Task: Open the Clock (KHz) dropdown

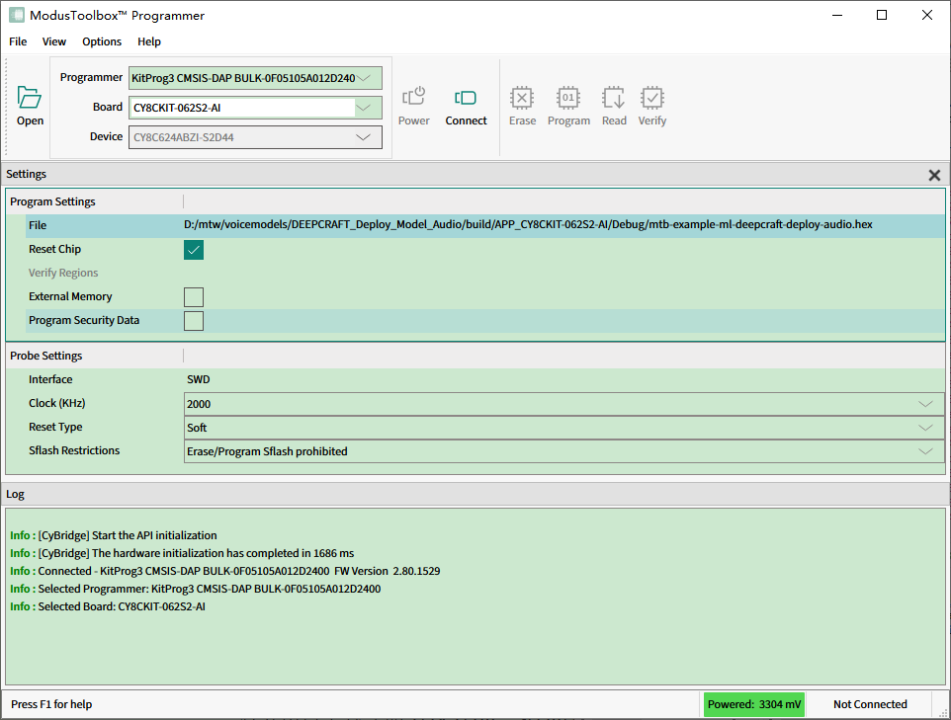Action: pos(925,404)
